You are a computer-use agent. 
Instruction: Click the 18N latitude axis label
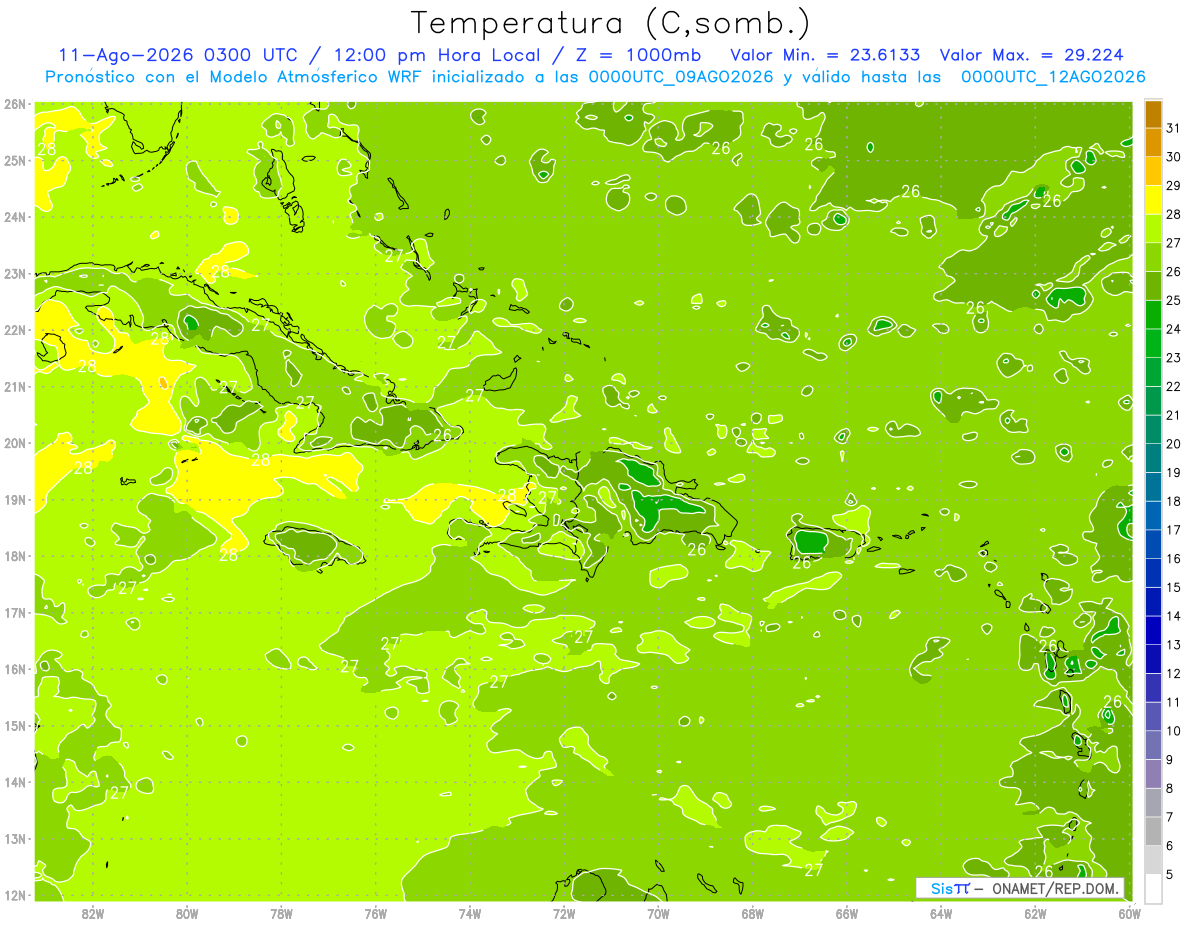pyautogui.click(x=15, y=556)
